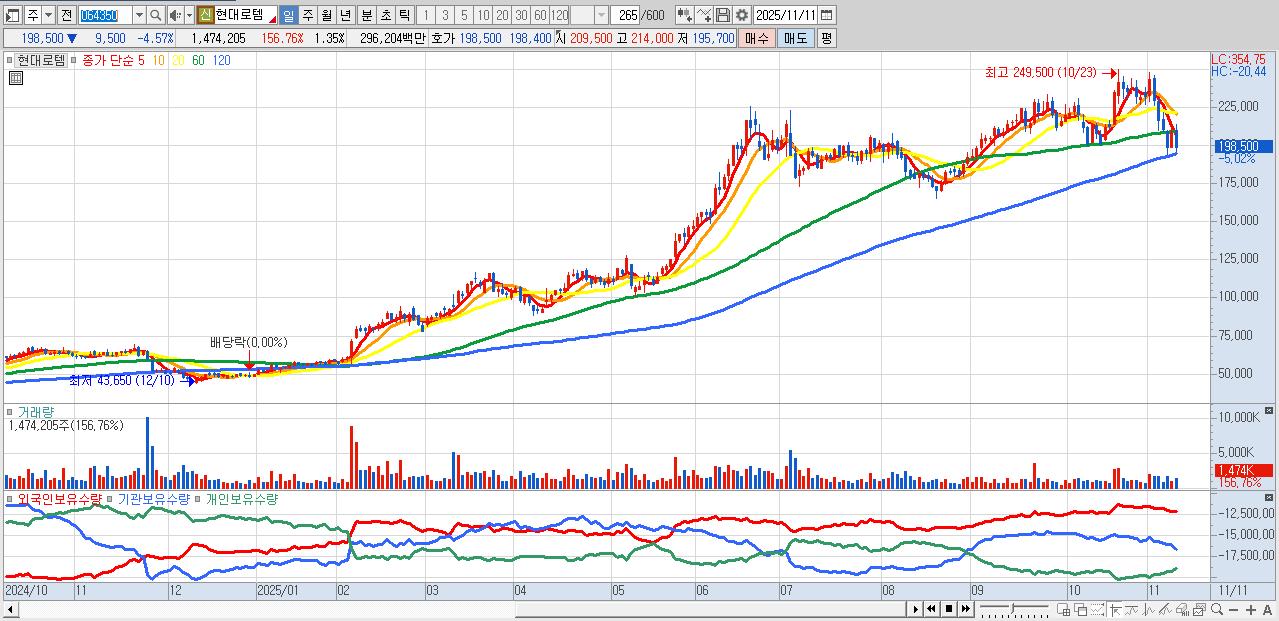The height and width of the screenshot is (621, 1279).
Task: Click the chart layout icon at top-left corner
Action: tap(11, 15)
